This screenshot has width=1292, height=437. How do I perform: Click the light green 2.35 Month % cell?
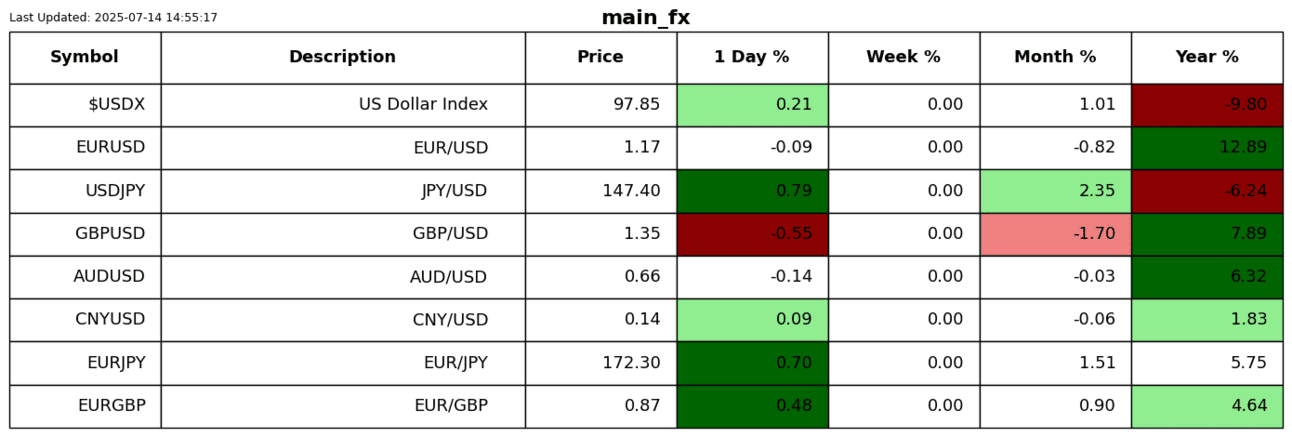point(1055,191)
